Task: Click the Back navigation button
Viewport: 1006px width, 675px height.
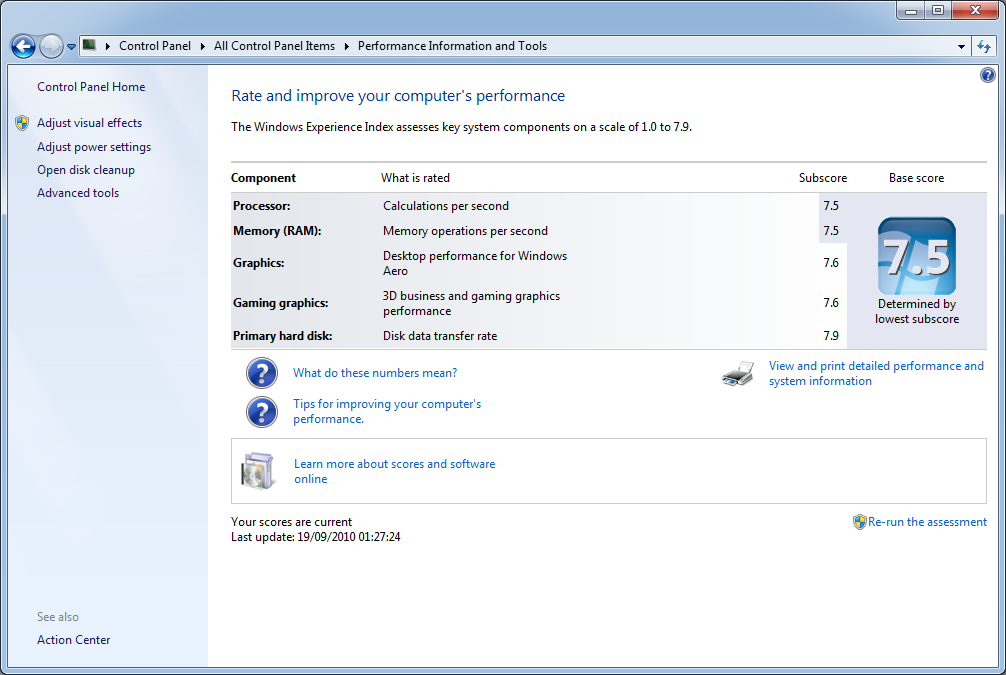Action: click(x=22, y=46)
